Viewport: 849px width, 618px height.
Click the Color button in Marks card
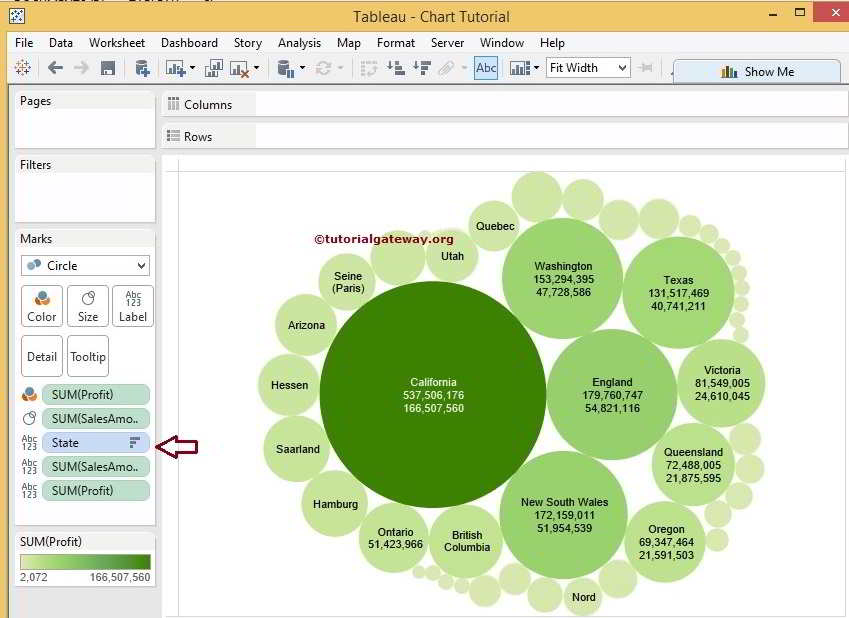point(42,306)
